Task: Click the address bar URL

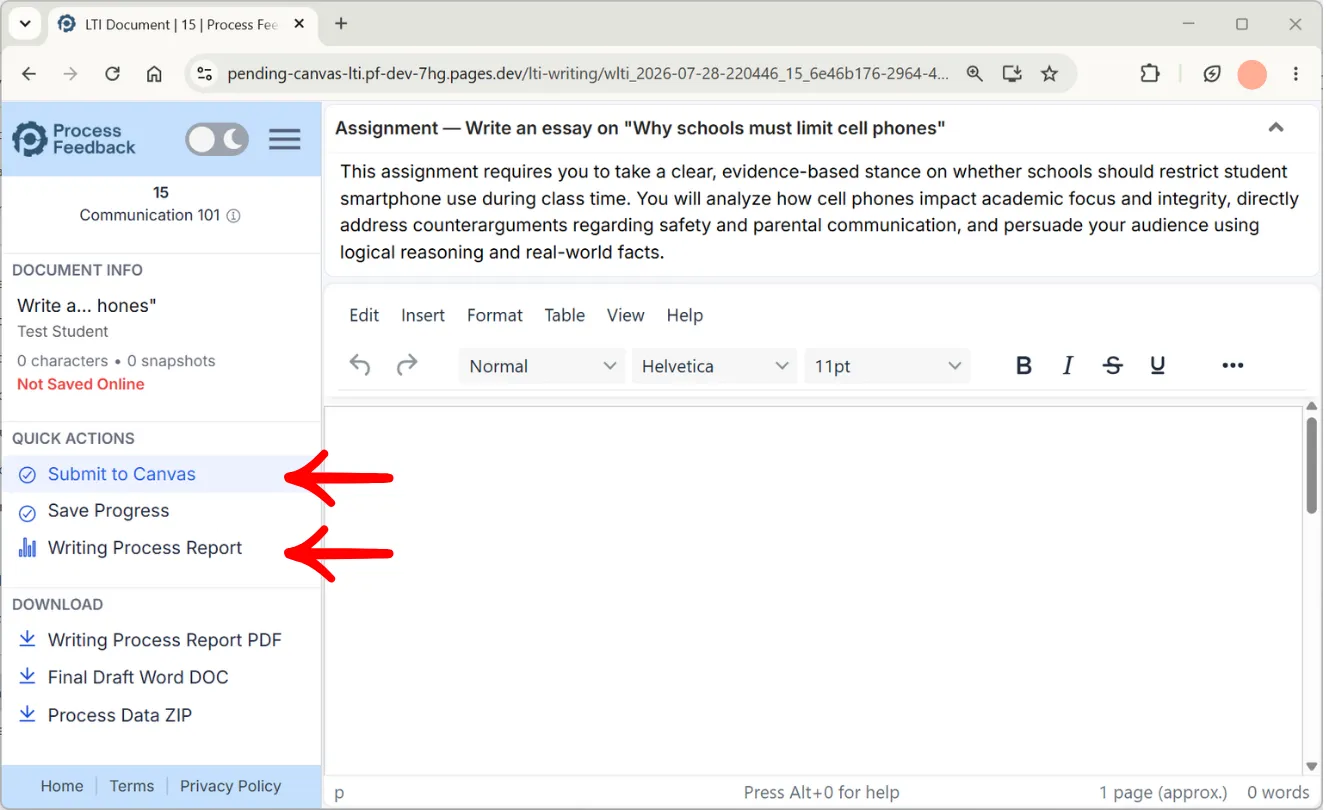Action: (x=588, y=74)
